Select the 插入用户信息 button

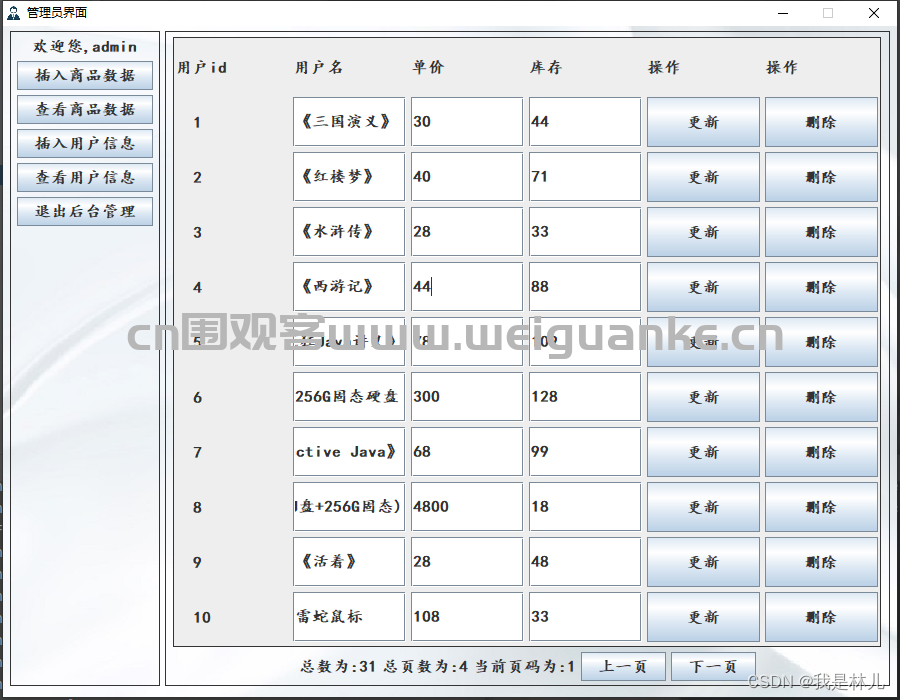click(x=85, y=143)
